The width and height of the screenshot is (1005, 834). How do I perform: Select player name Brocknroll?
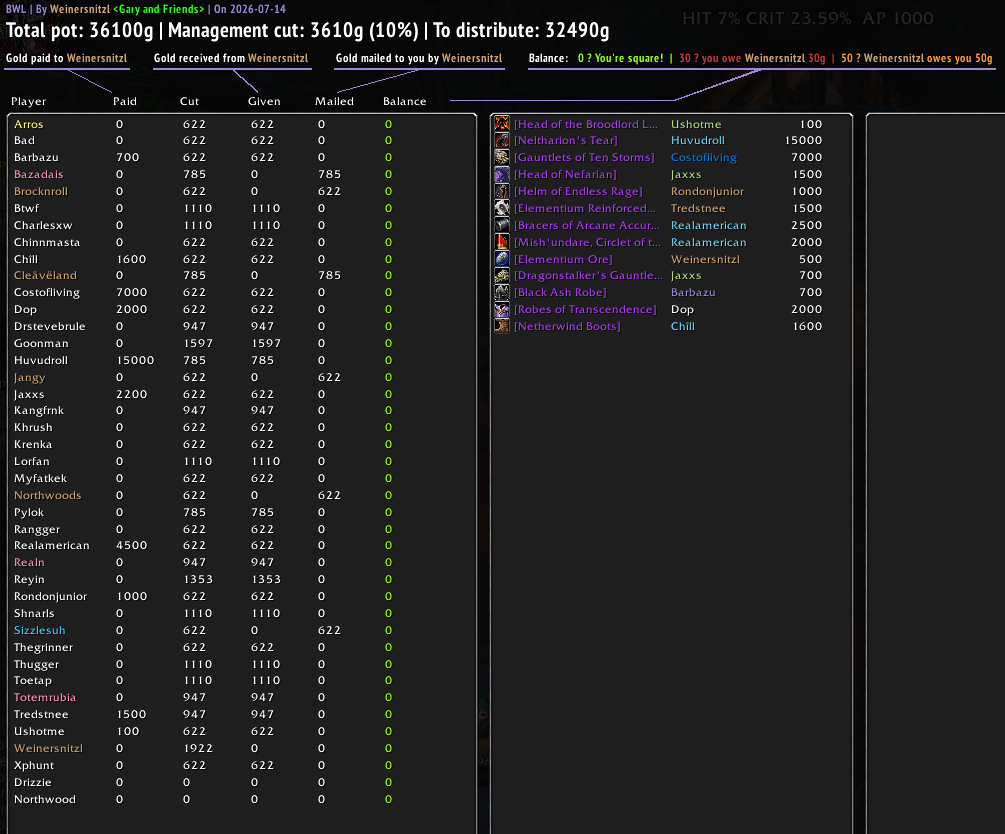click(41, 191)
